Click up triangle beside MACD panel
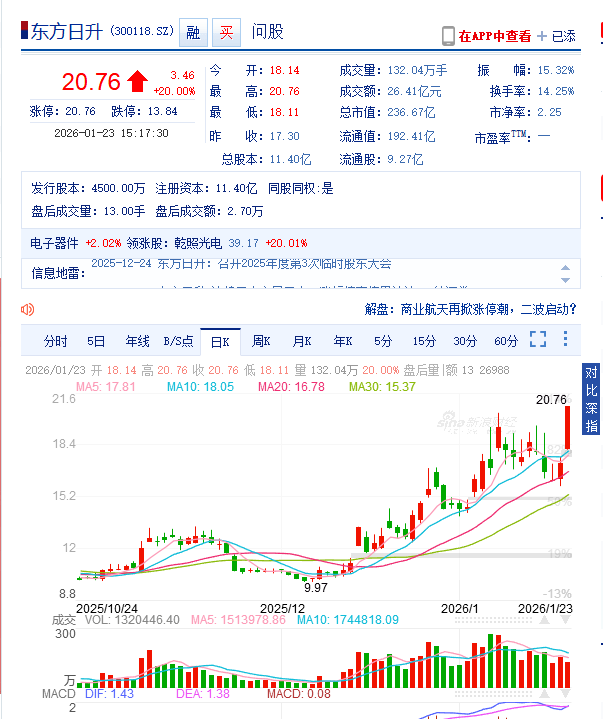603x719 pixels. (x=545, y=694)
